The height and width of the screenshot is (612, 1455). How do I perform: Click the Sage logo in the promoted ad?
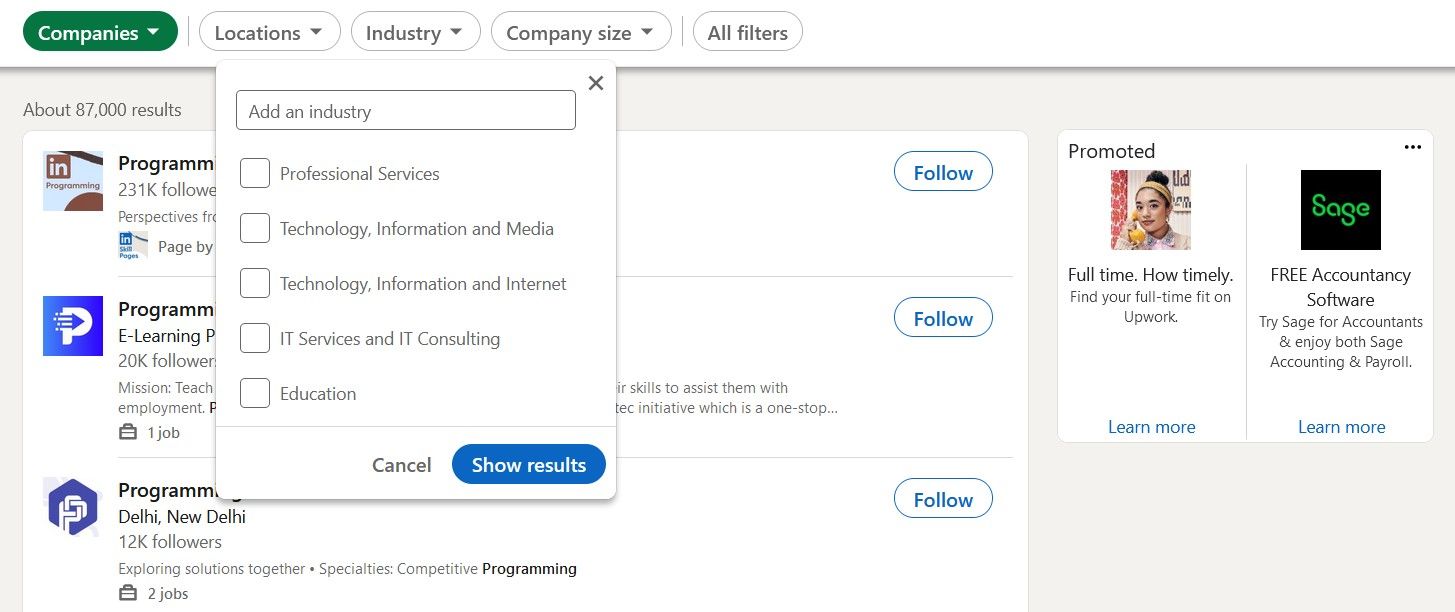tap(1340, 210)
